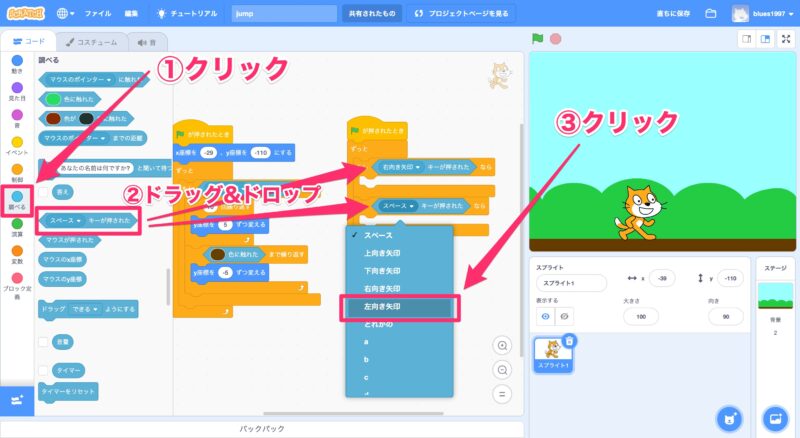This screenshot has height=438, width=800.
Task: Switch to the コスチューム tab
Action: point(89,41)
